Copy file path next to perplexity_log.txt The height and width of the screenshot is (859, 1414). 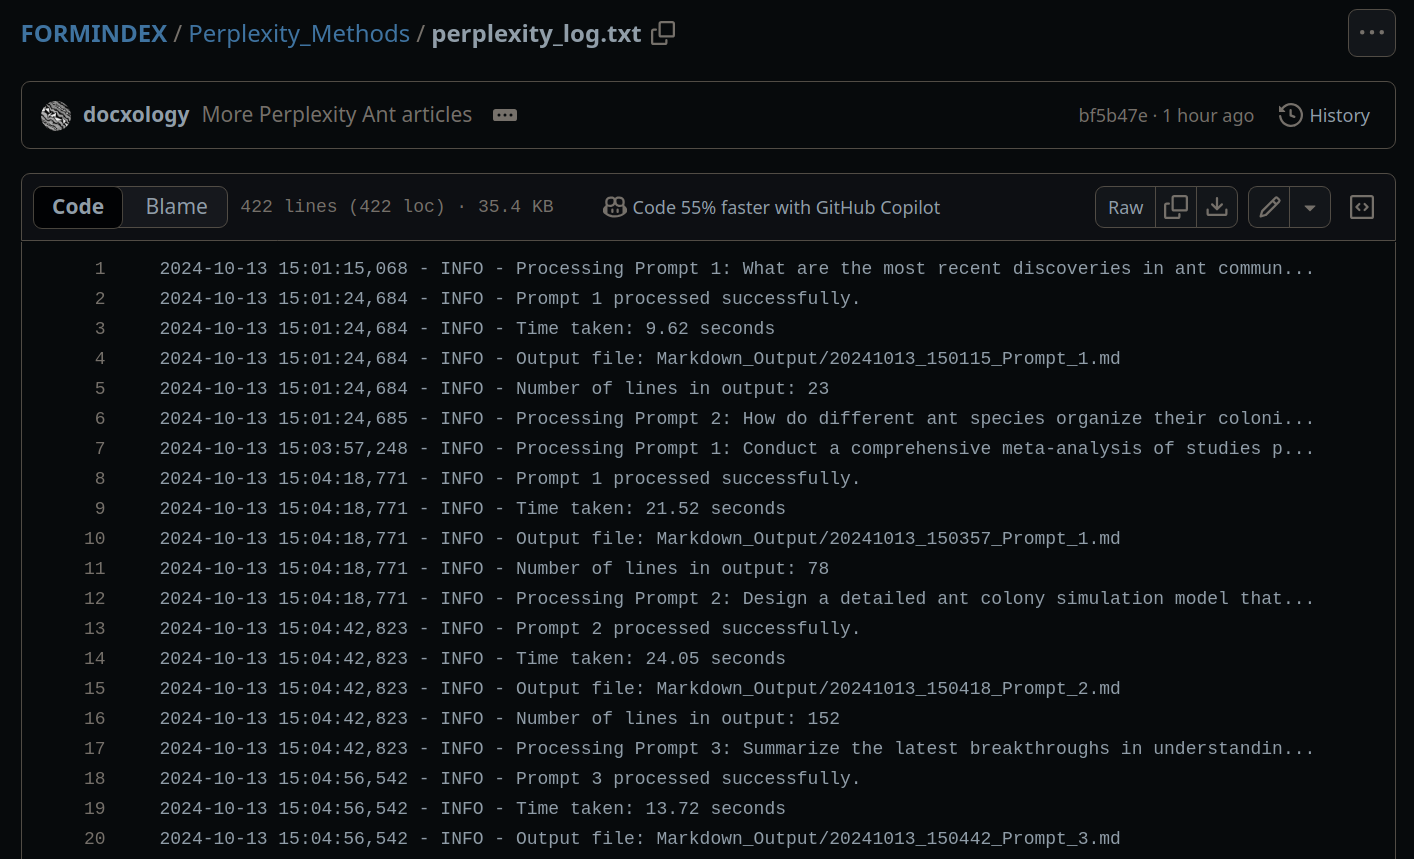(663, 34)
